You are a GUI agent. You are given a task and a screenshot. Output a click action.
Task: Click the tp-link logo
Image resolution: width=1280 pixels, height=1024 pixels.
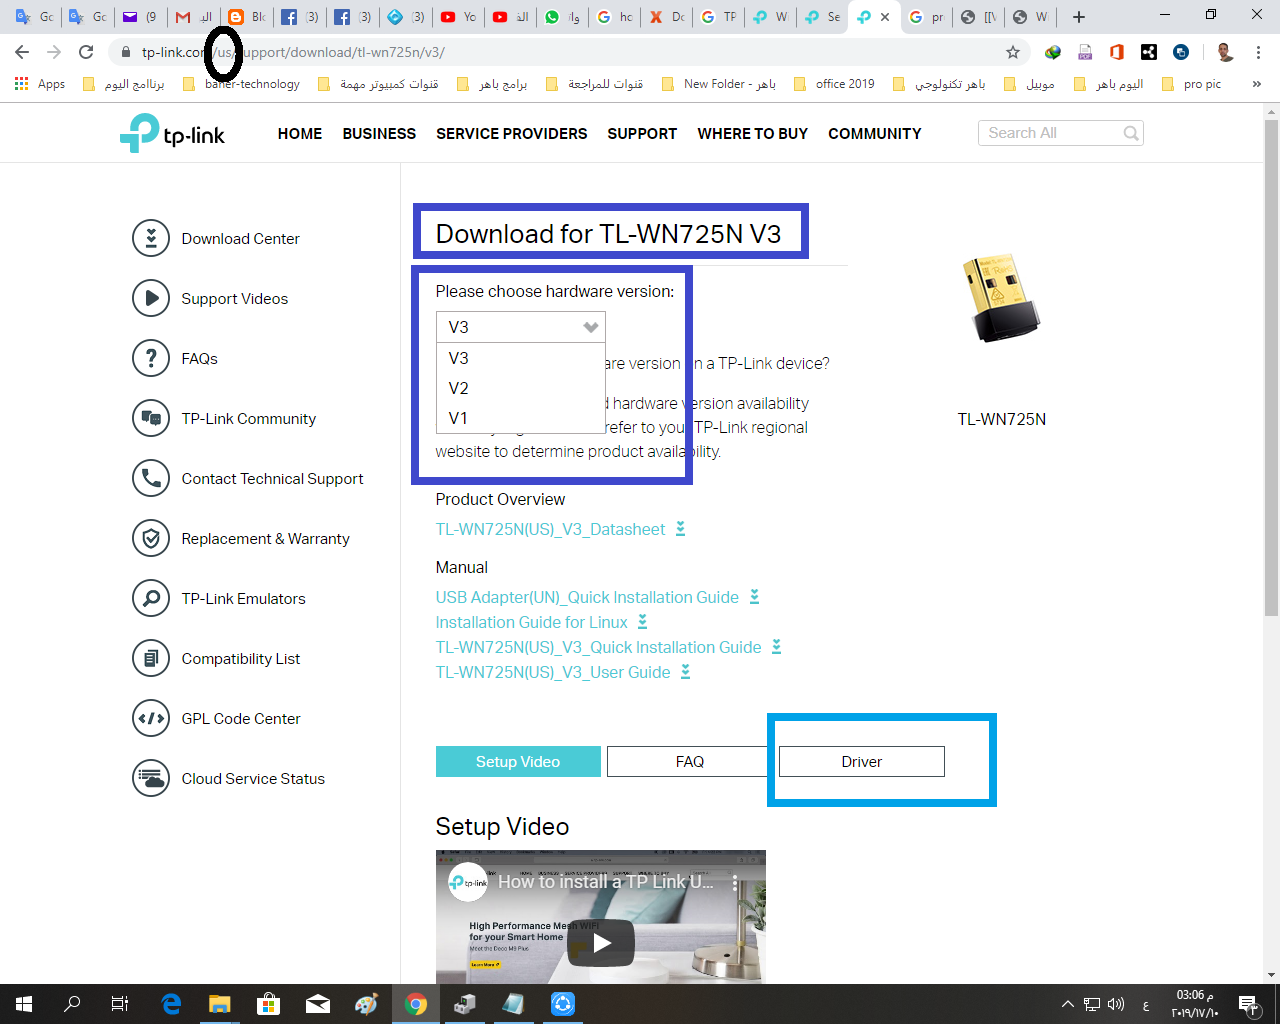(172, 133)
